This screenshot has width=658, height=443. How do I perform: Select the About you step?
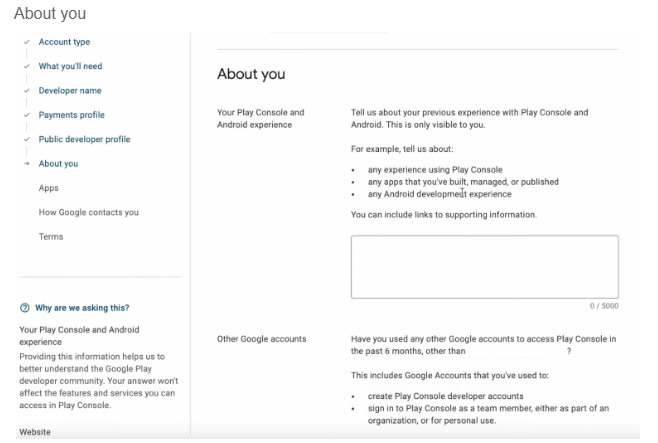tap(58, 164)
